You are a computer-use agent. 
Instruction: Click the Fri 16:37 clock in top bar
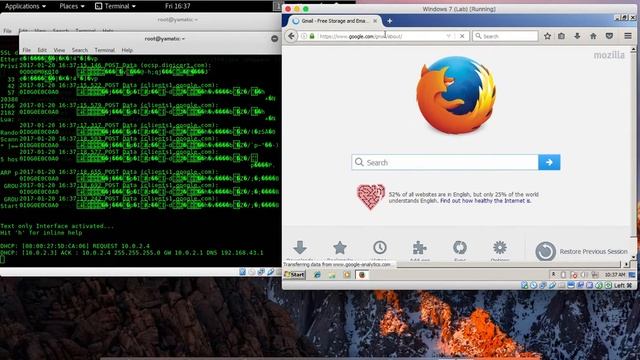(178, 6)
